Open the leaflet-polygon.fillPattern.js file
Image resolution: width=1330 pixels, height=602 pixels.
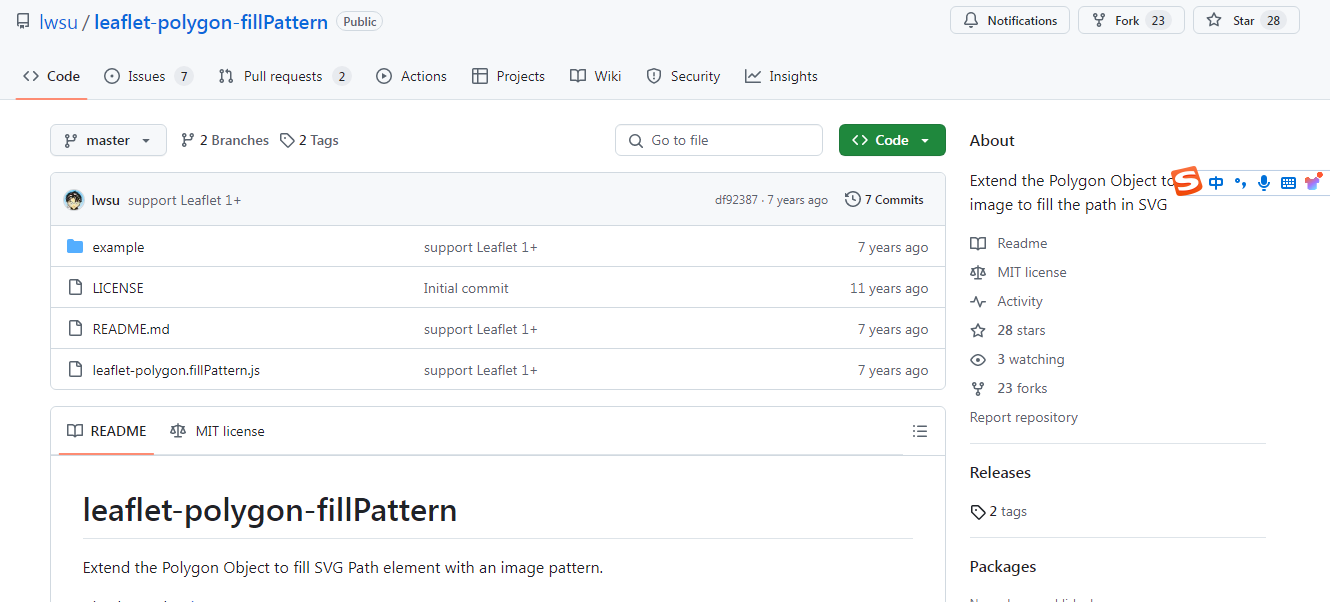pos(176,370)
